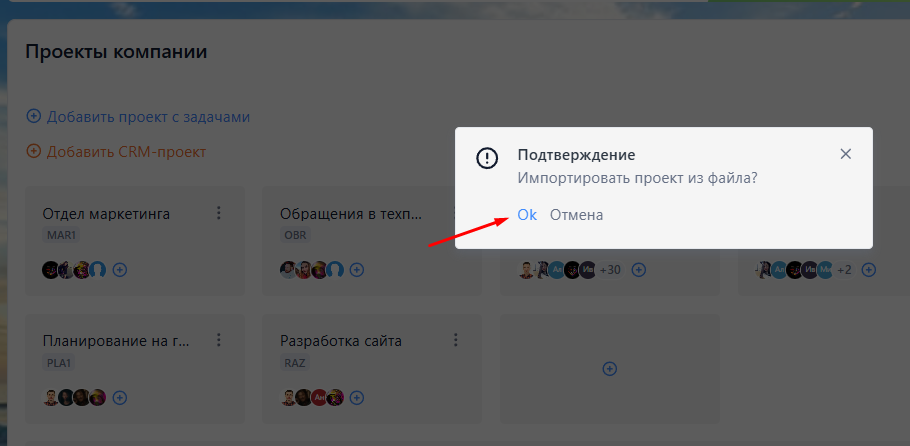Add member to Отдел маркетинга project

120,269
